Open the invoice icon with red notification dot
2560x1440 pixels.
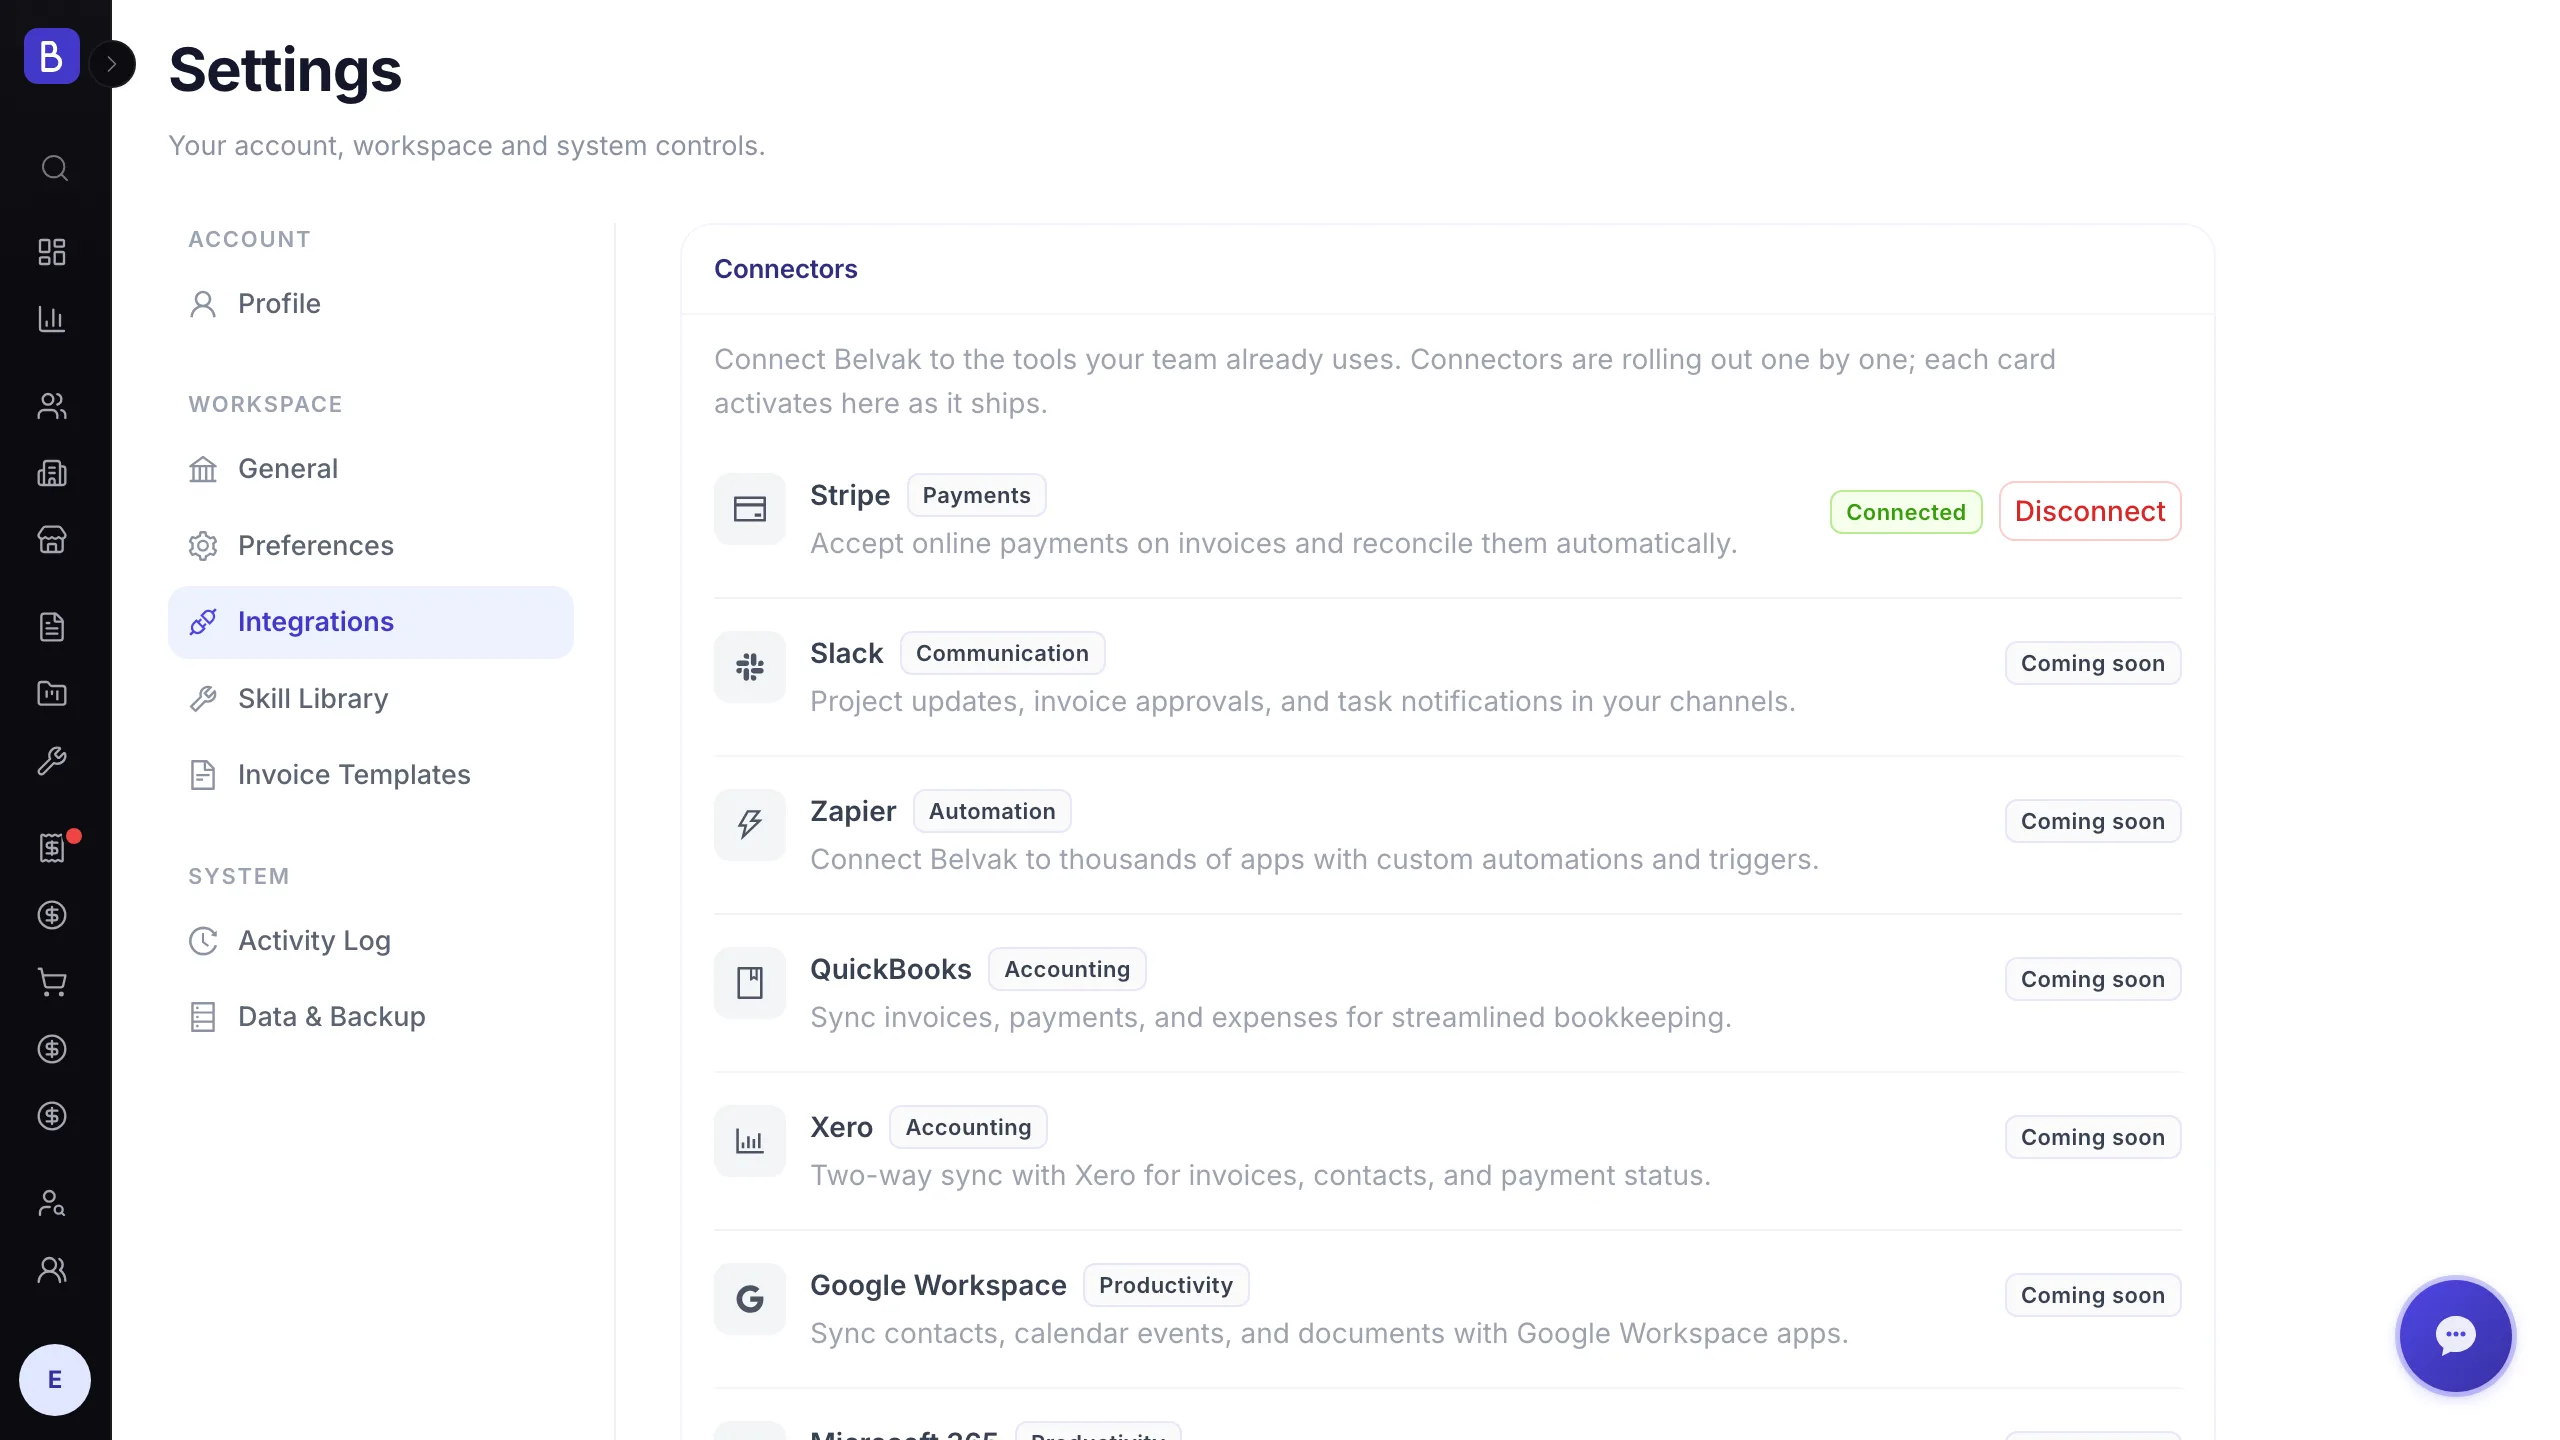click(52, 848)
